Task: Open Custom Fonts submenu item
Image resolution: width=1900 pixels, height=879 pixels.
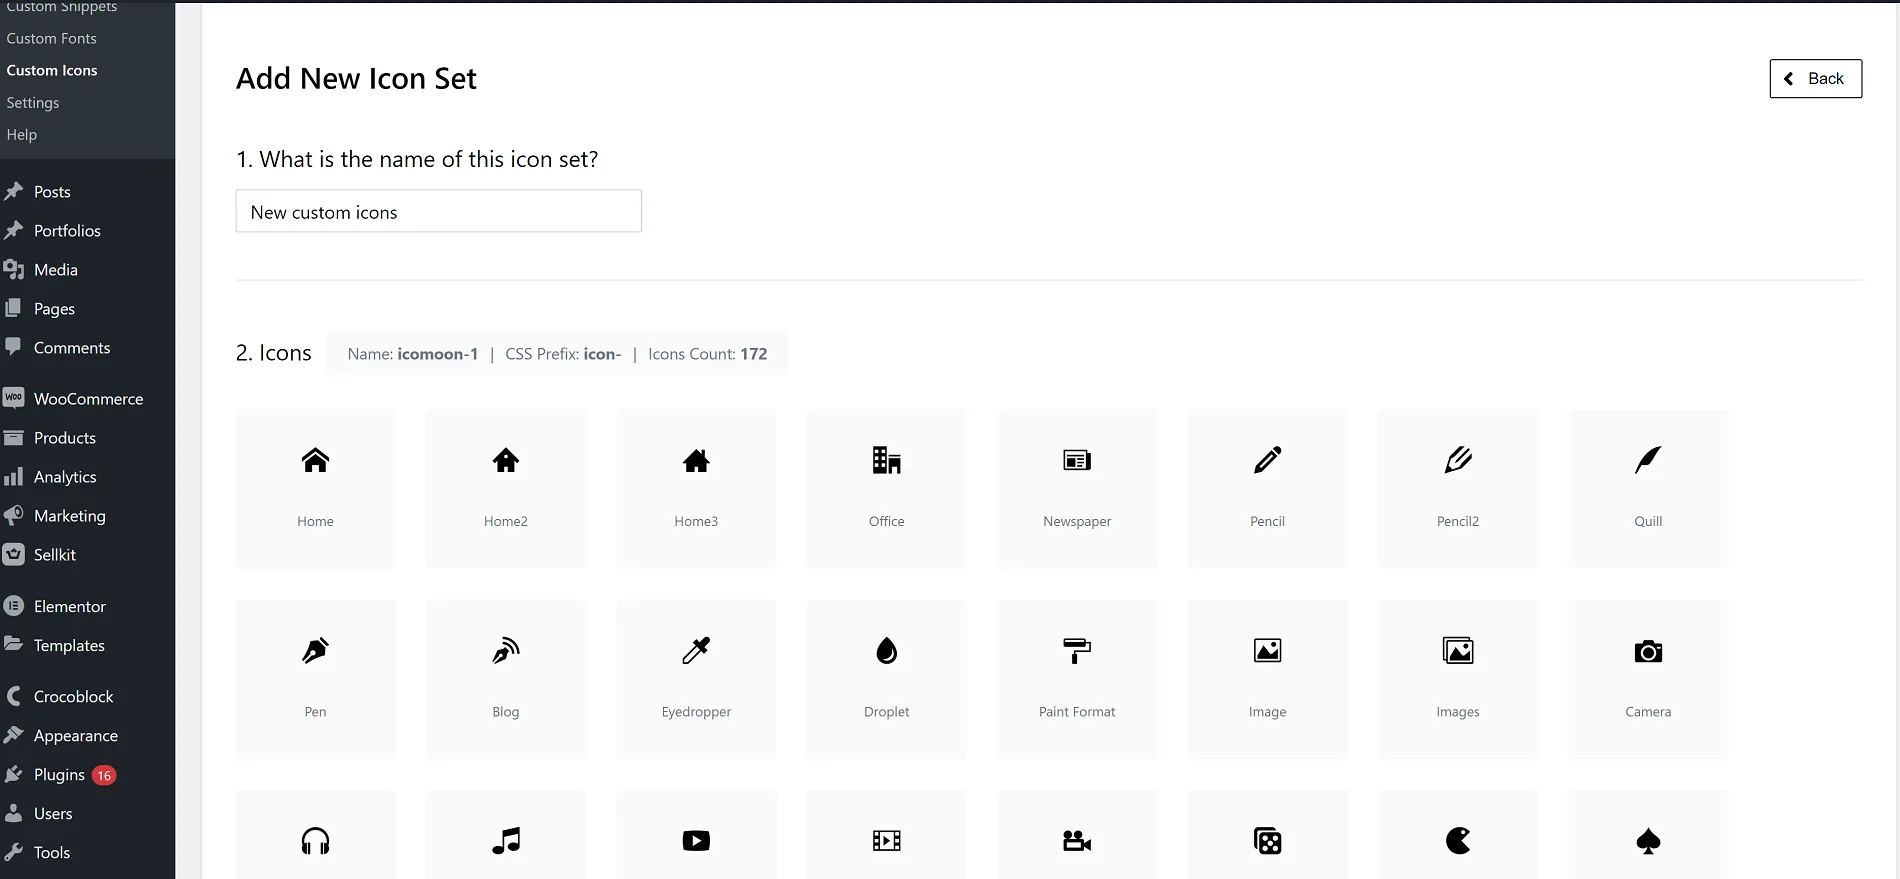Action: pos(52,38)
